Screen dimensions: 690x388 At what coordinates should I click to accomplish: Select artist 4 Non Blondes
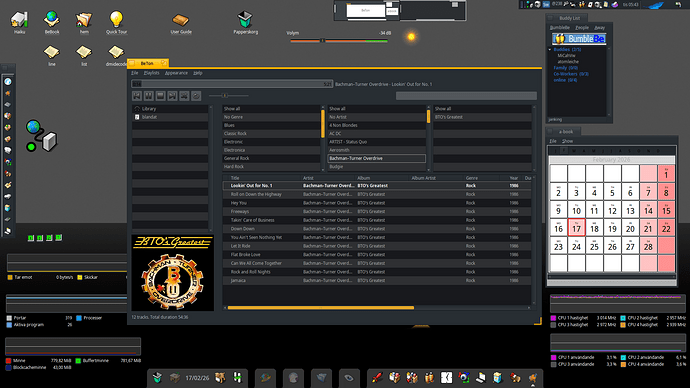click(377, 125)
